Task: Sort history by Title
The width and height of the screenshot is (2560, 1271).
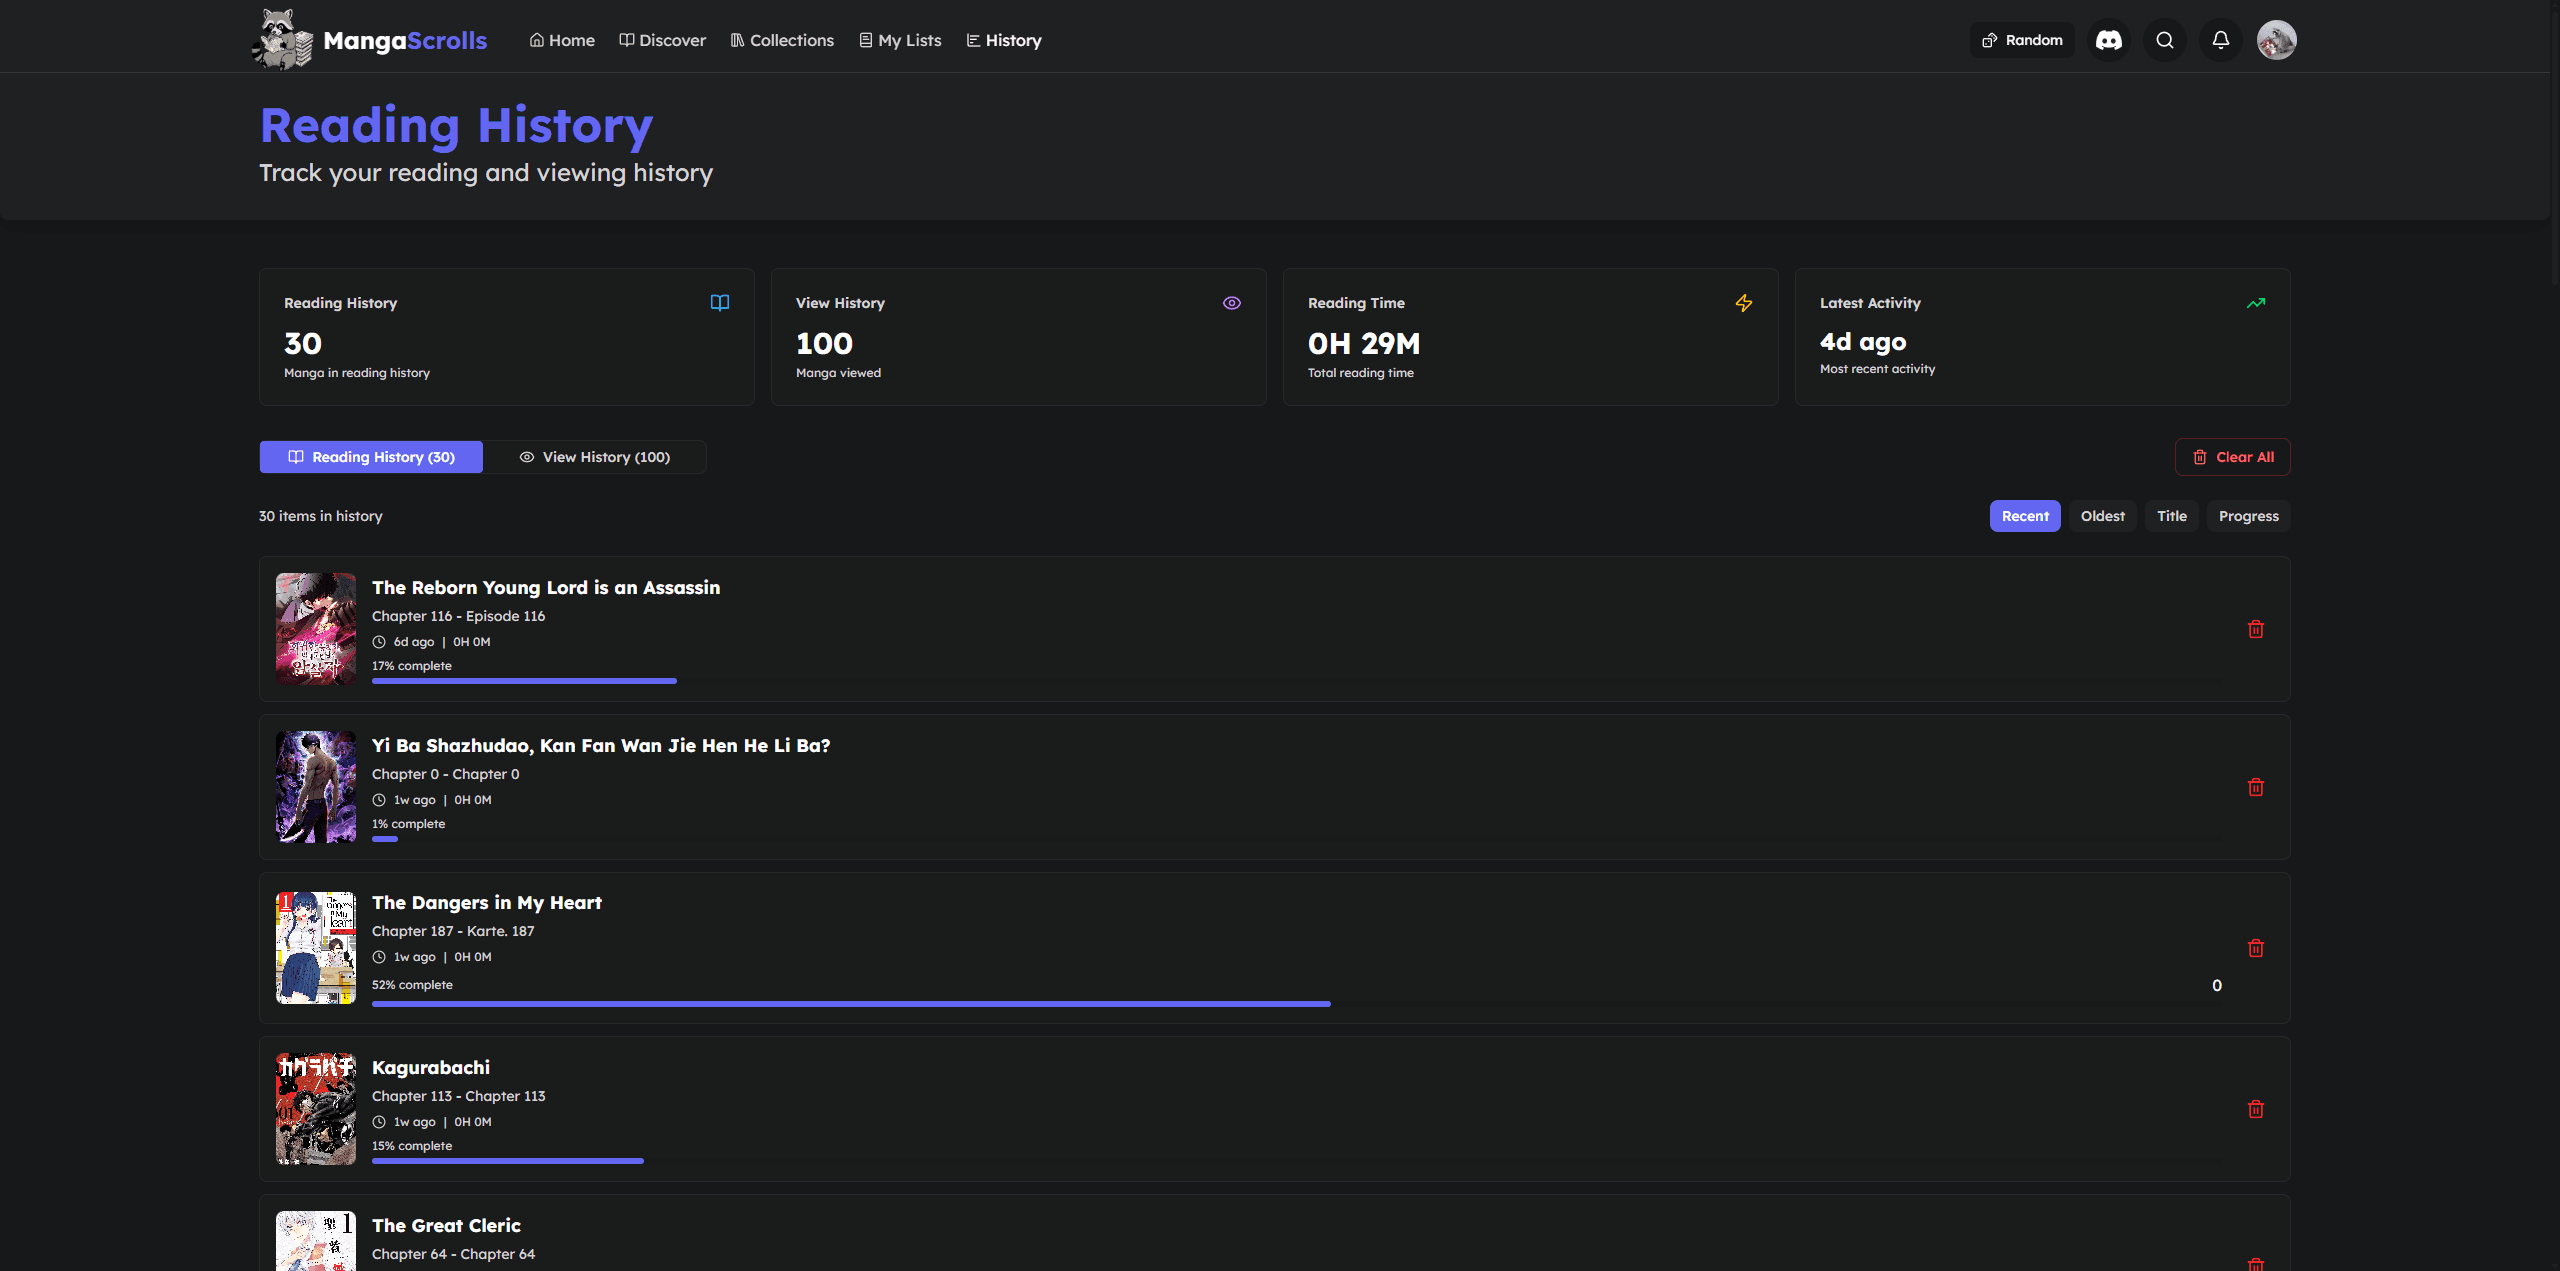Action: (2172, 516)
